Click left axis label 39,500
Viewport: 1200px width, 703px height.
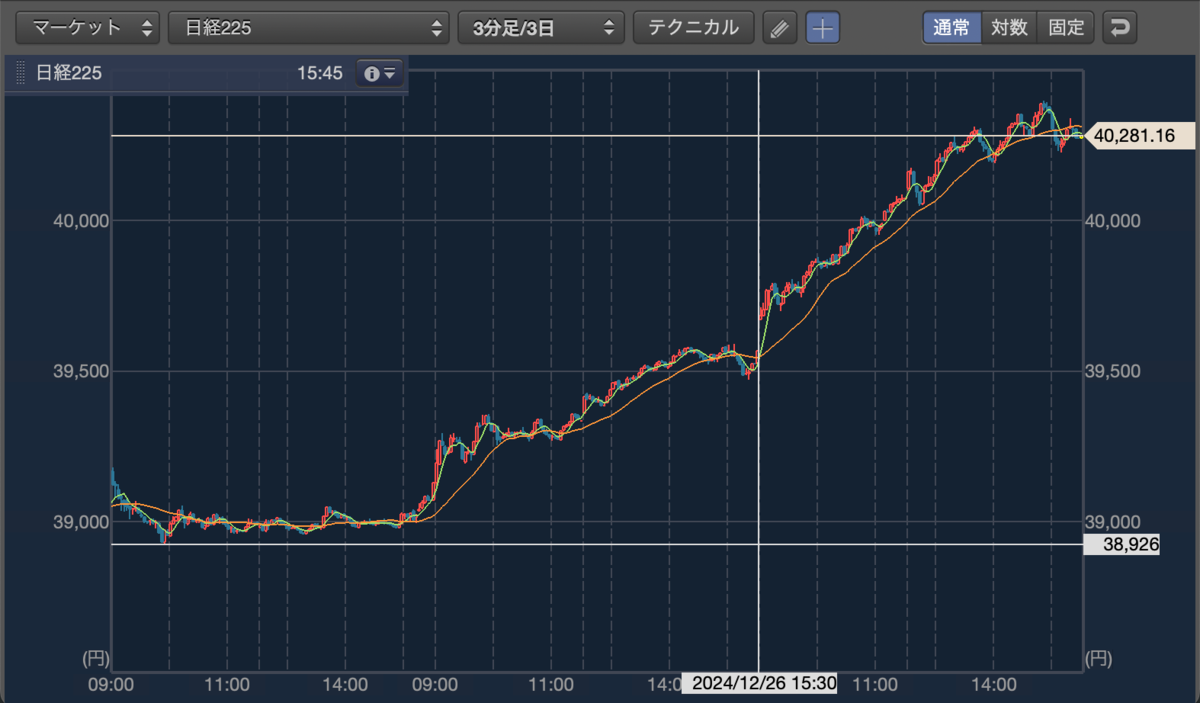(x=80, y=371)
